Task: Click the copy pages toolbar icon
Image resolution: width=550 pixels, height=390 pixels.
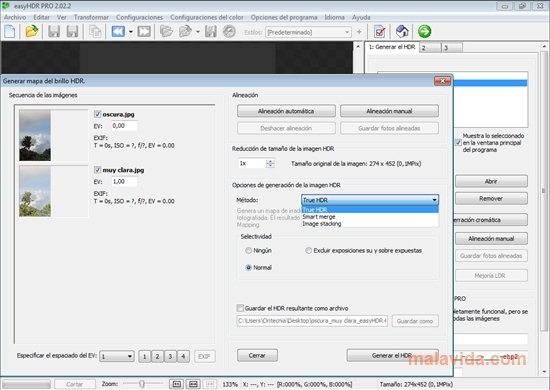Action: 95,32
